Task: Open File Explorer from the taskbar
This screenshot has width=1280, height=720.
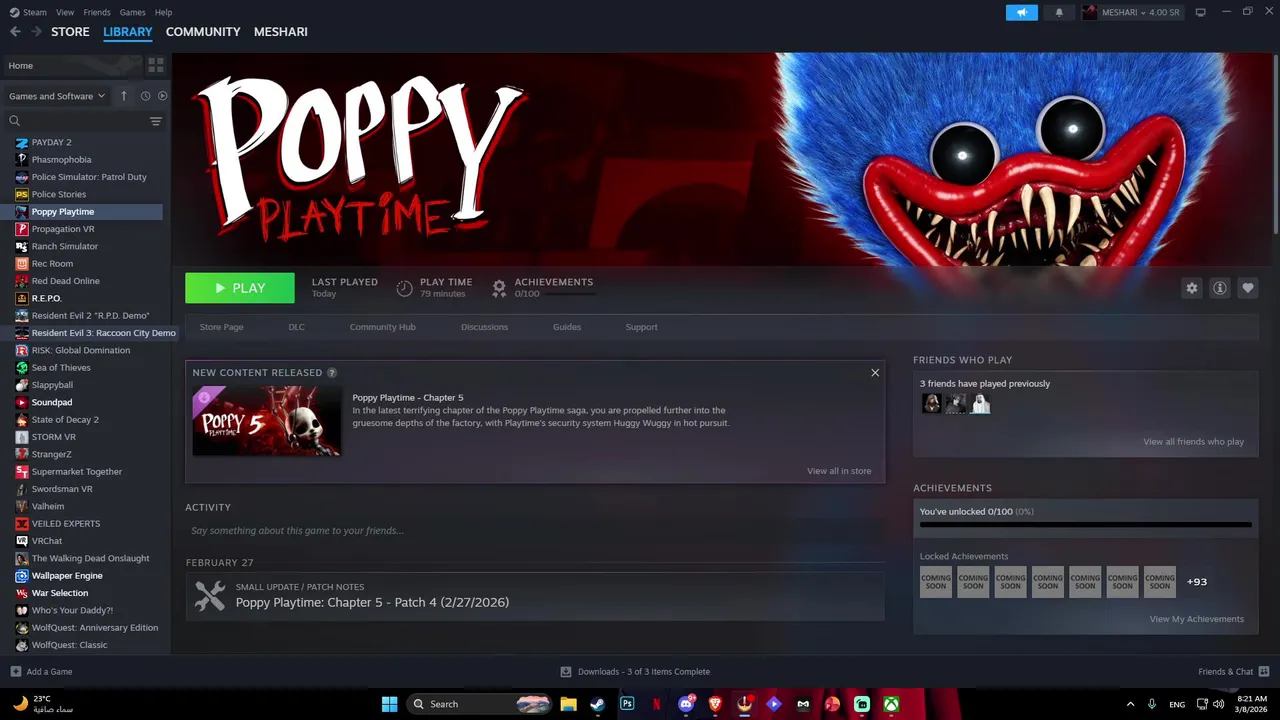Action: (x=568, y=704)
